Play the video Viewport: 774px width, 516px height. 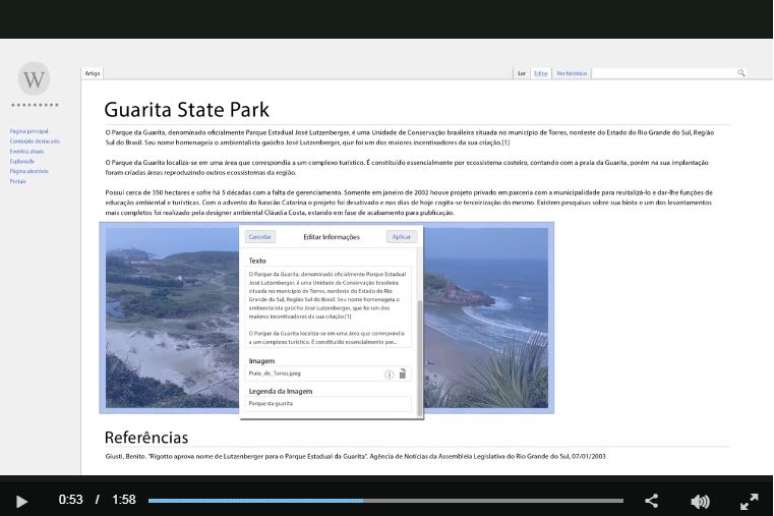click(x=22, y=501)
